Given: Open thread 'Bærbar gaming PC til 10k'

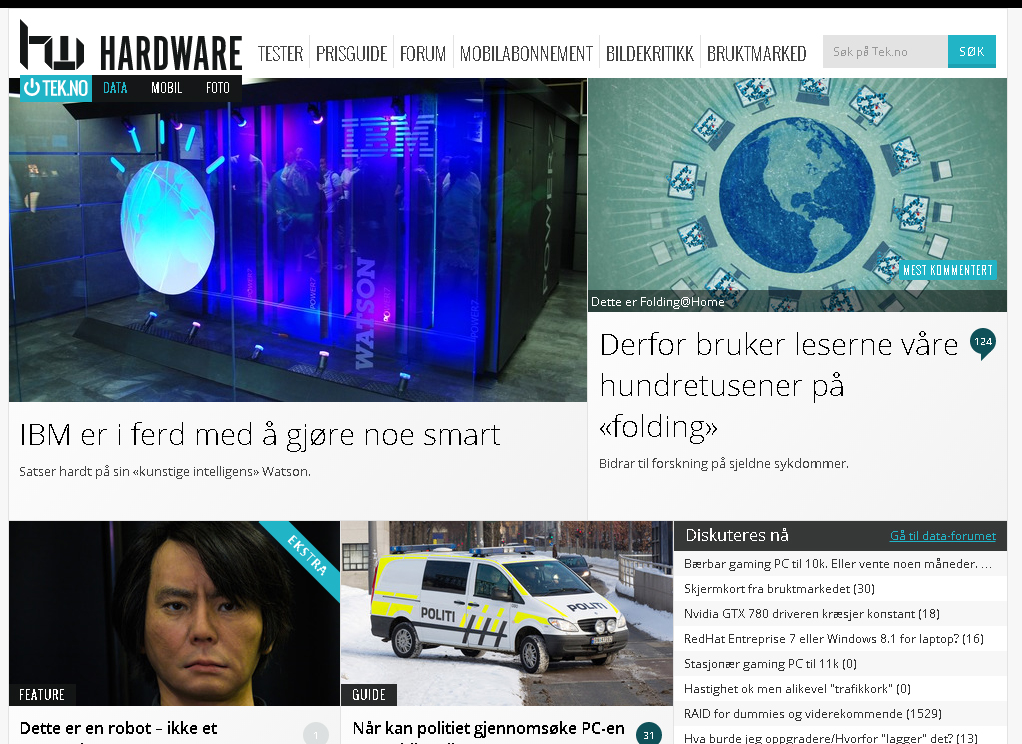Looking at the screenshot, I should tap(838, 564).
